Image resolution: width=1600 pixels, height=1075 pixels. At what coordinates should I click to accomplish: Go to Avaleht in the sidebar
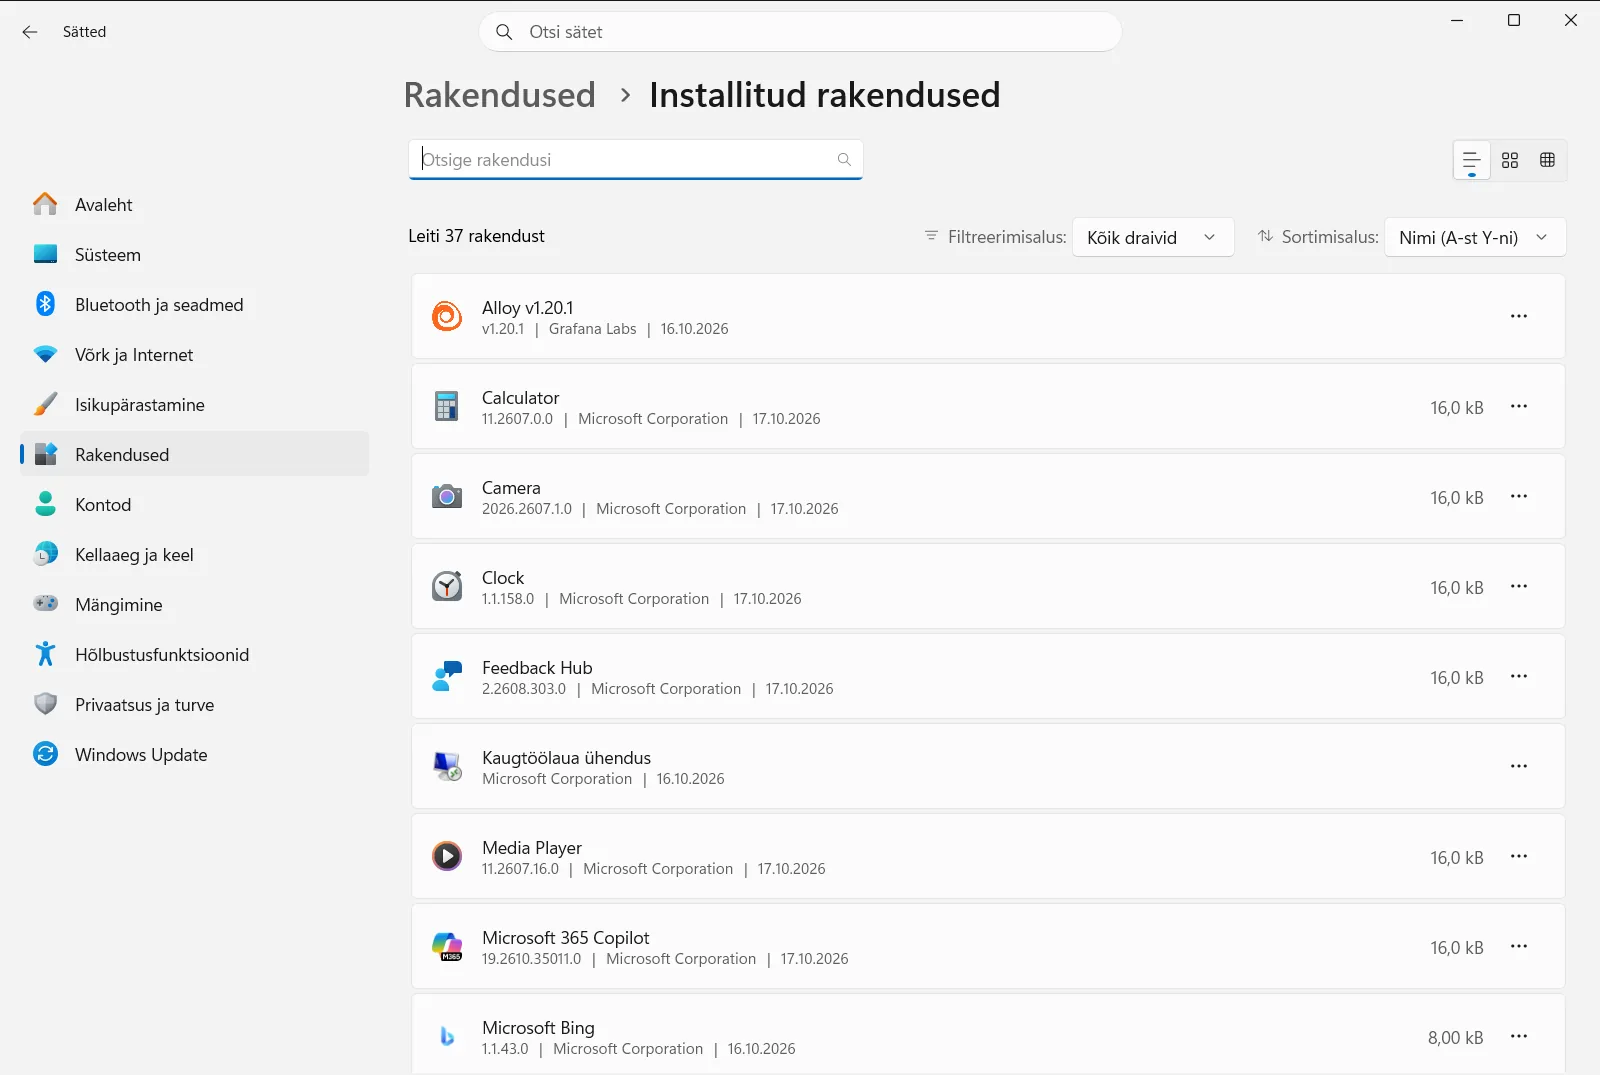(x=195, y=204)
